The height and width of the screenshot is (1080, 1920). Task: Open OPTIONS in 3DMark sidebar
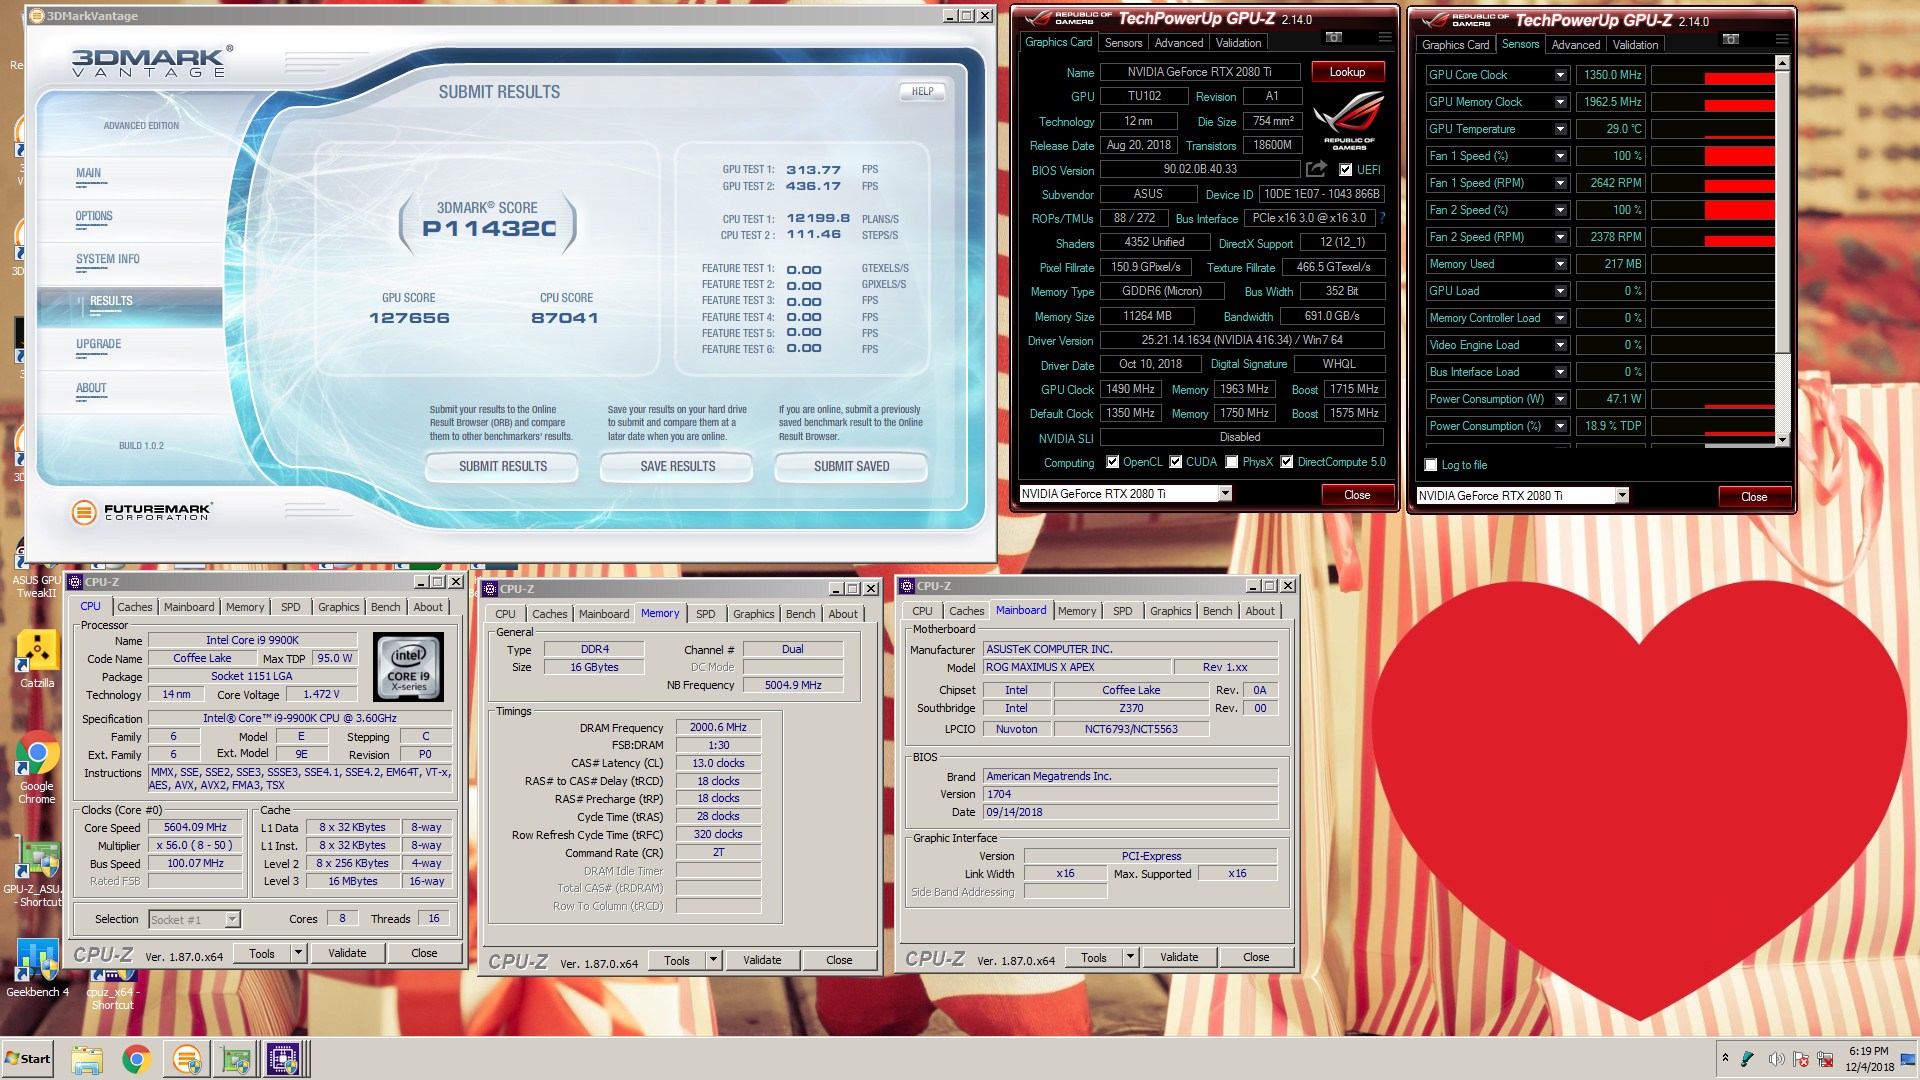point(94,216)
